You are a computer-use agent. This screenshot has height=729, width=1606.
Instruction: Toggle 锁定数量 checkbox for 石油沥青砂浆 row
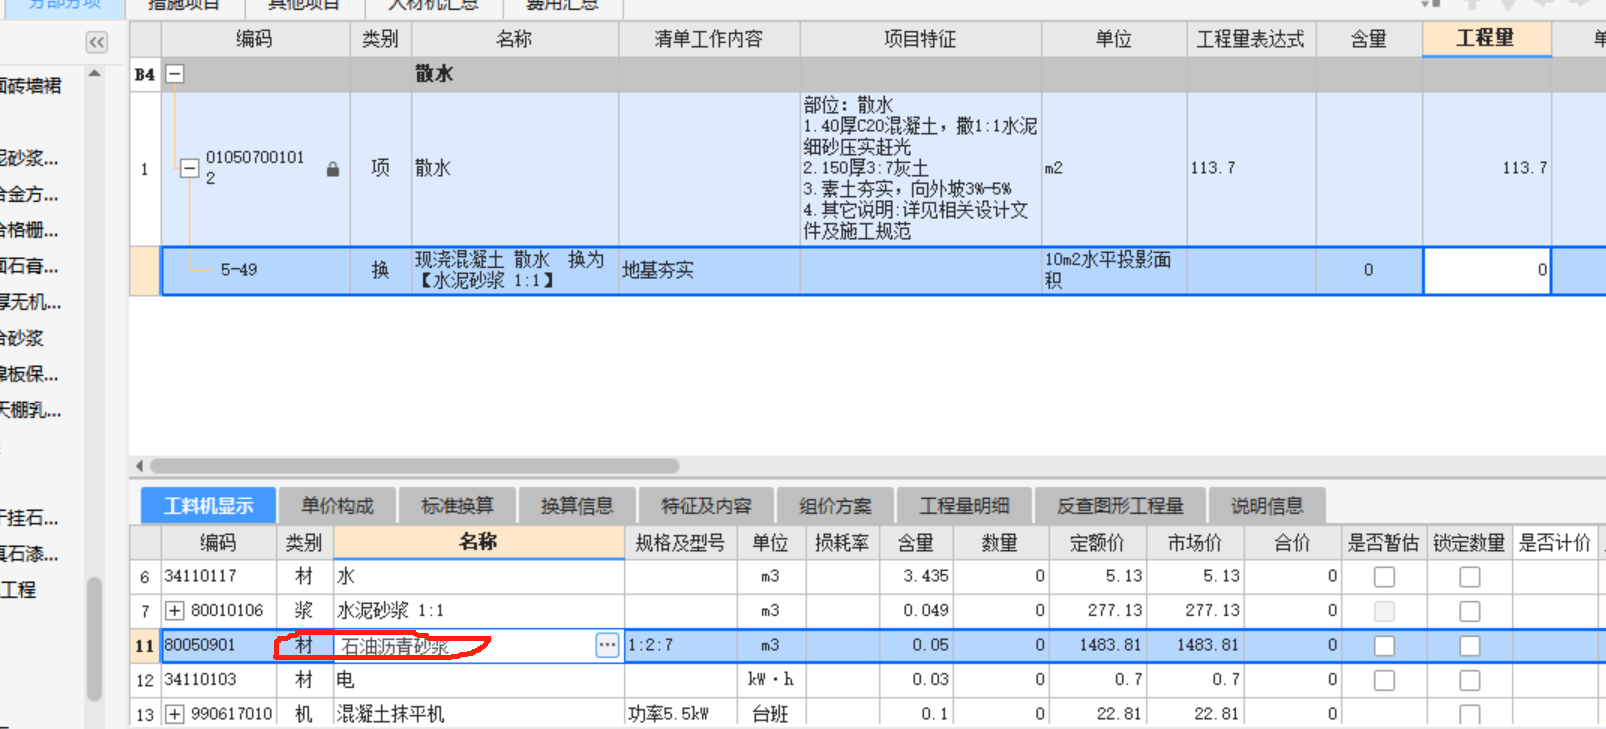tap(1470, 646)
